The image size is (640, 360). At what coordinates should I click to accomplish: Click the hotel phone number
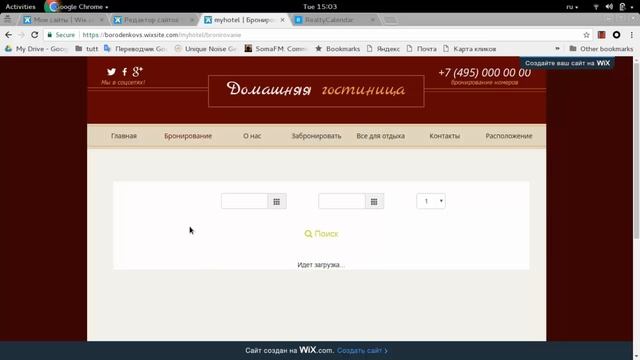click(484, 73)
